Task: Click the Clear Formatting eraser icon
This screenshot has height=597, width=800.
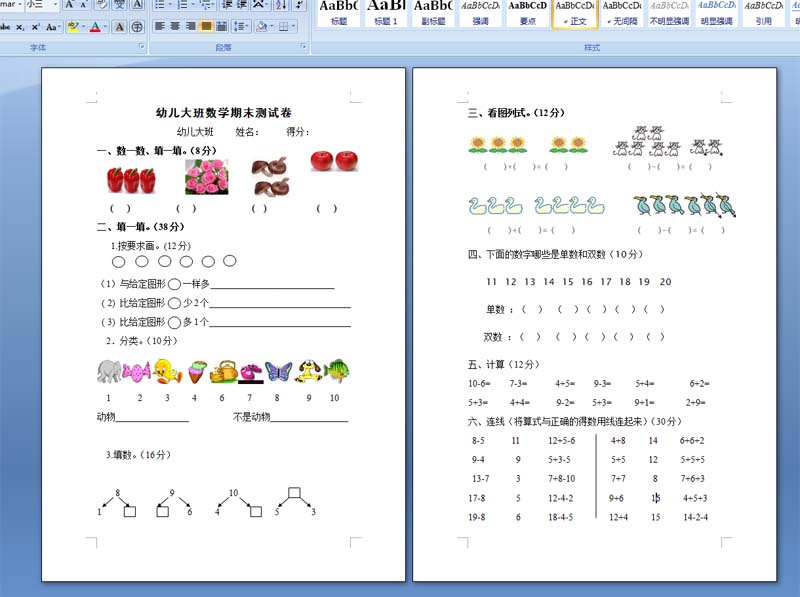Action: [x=102, y=5]
